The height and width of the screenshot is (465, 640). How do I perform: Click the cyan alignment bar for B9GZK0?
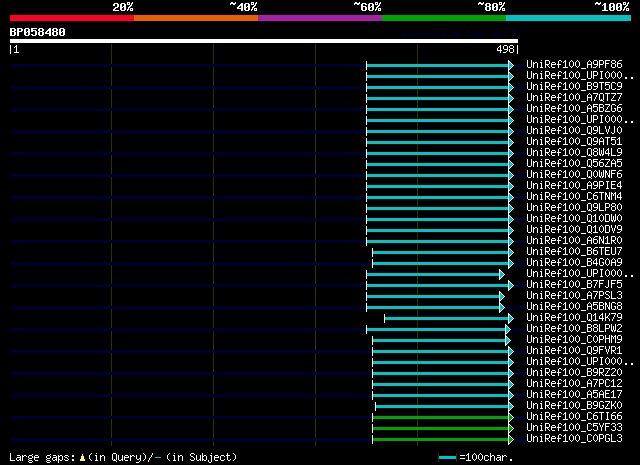coord(442,407)
